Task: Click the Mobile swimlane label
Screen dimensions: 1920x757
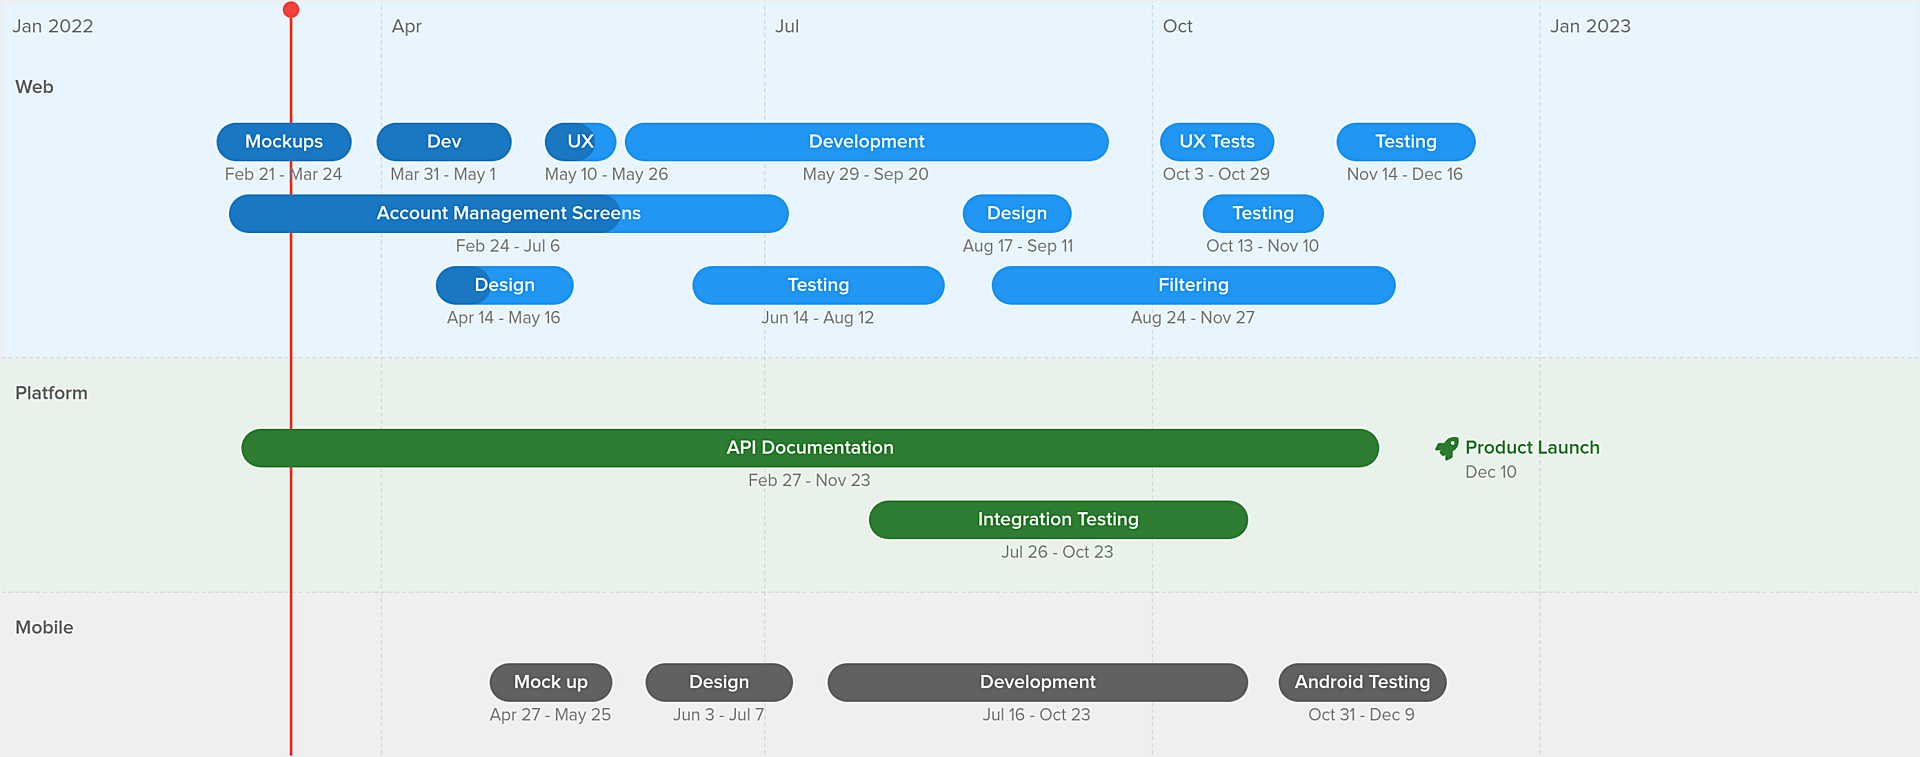Action: coord(44,627)
